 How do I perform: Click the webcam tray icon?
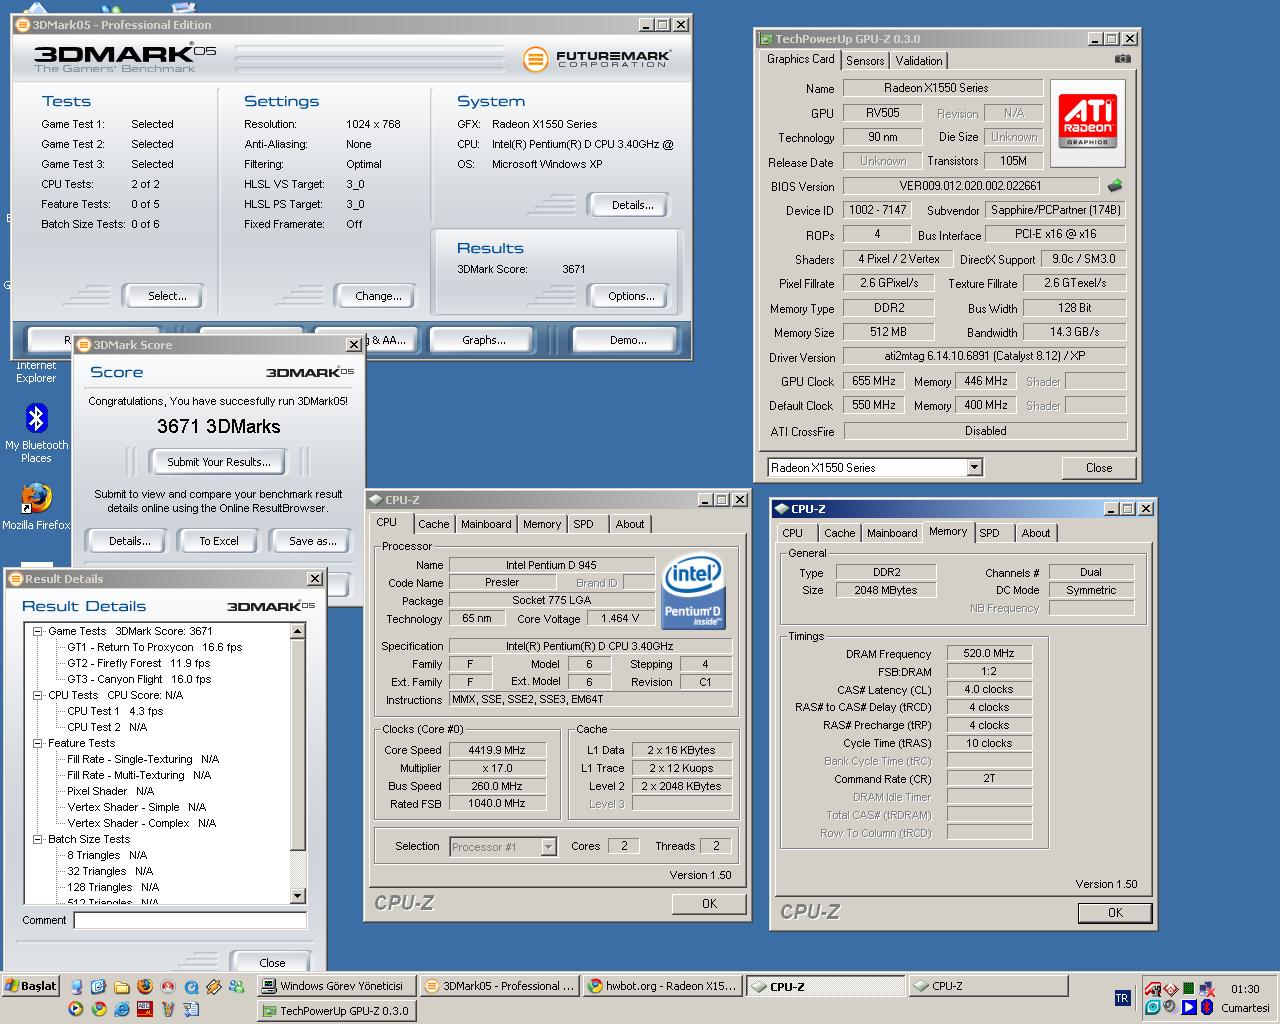pos(1170,1006)
